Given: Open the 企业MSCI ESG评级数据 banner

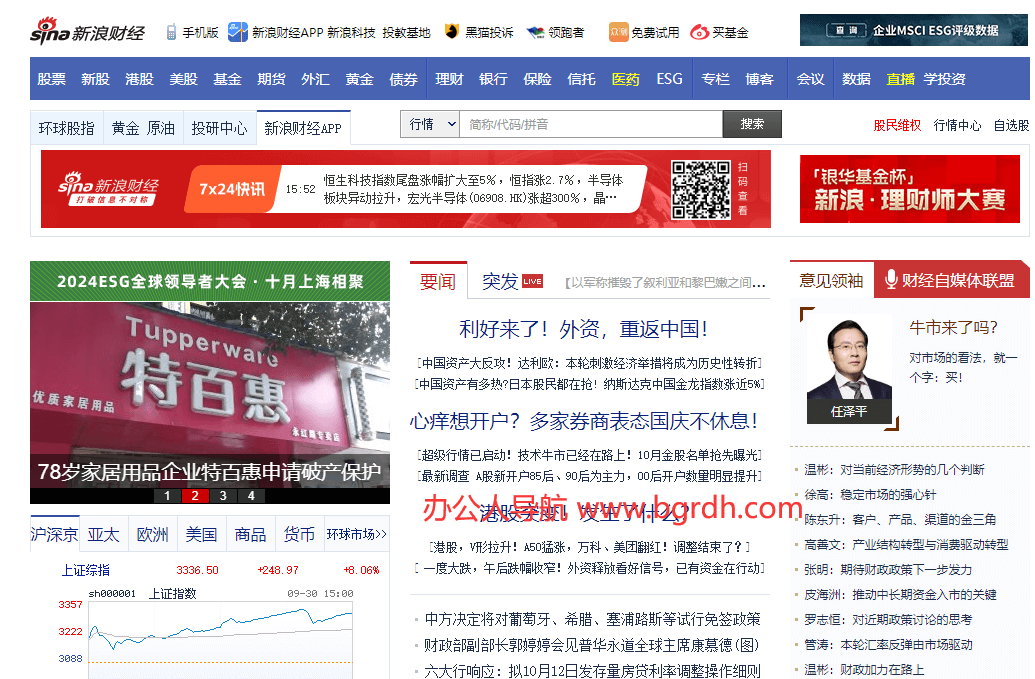Looking at the screenshot, I should coord(914,30).
